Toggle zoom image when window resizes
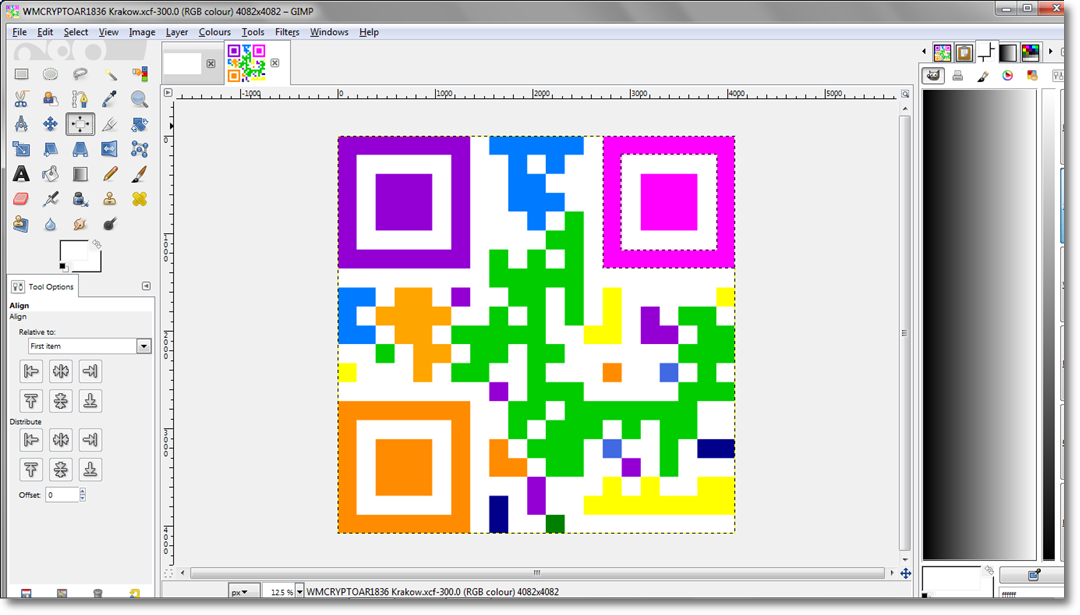 (905, 93)
